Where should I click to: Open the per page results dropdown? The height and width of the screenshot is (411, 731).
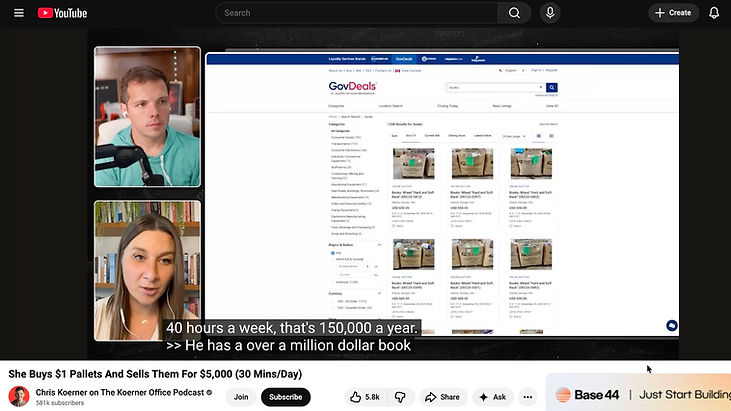point(514,136)
